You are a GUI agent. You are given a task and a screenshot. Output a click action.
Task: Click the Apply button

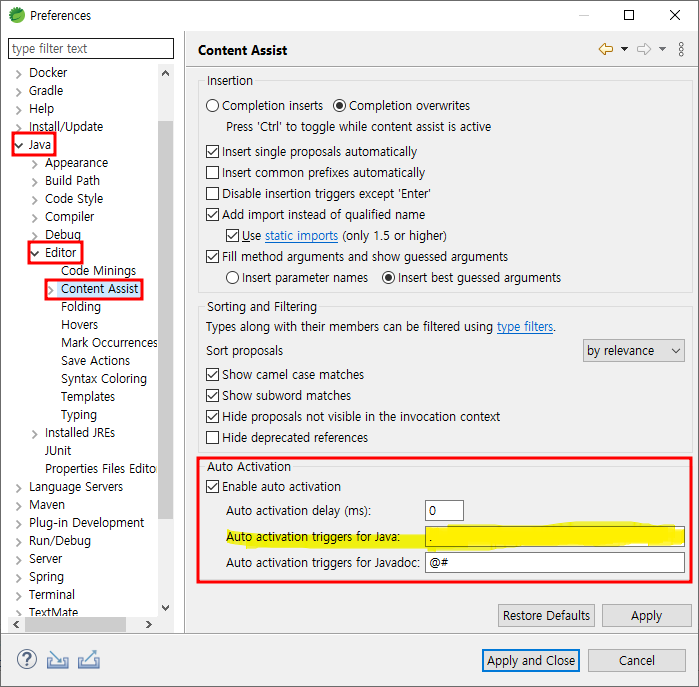click(646, 616)
